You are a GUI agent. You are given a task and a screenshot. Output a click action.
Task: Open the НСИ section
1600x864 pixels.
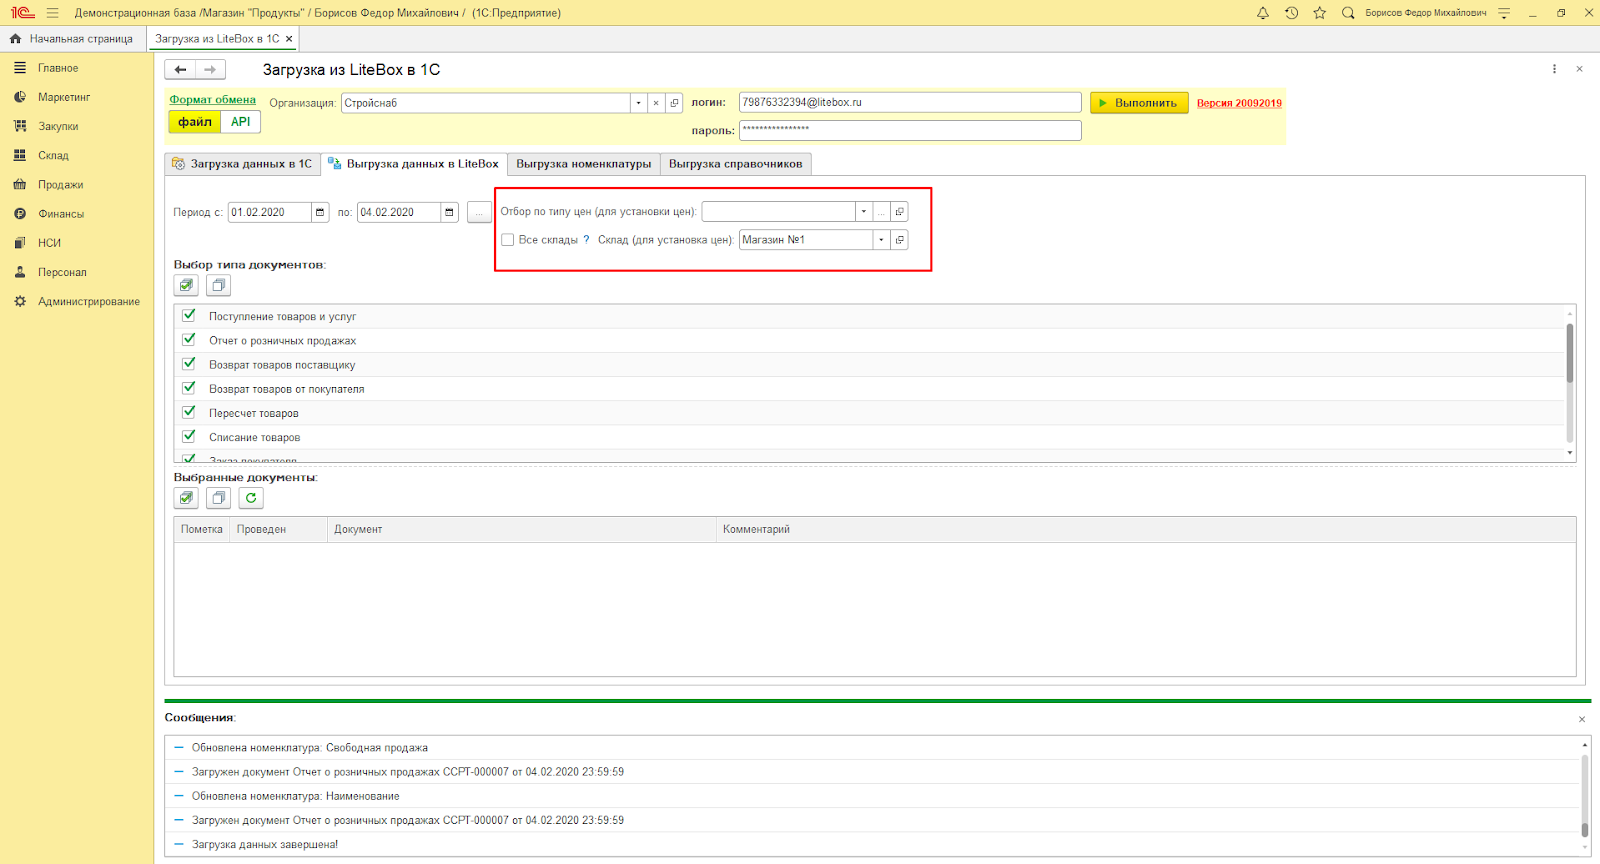coord(49,243)
